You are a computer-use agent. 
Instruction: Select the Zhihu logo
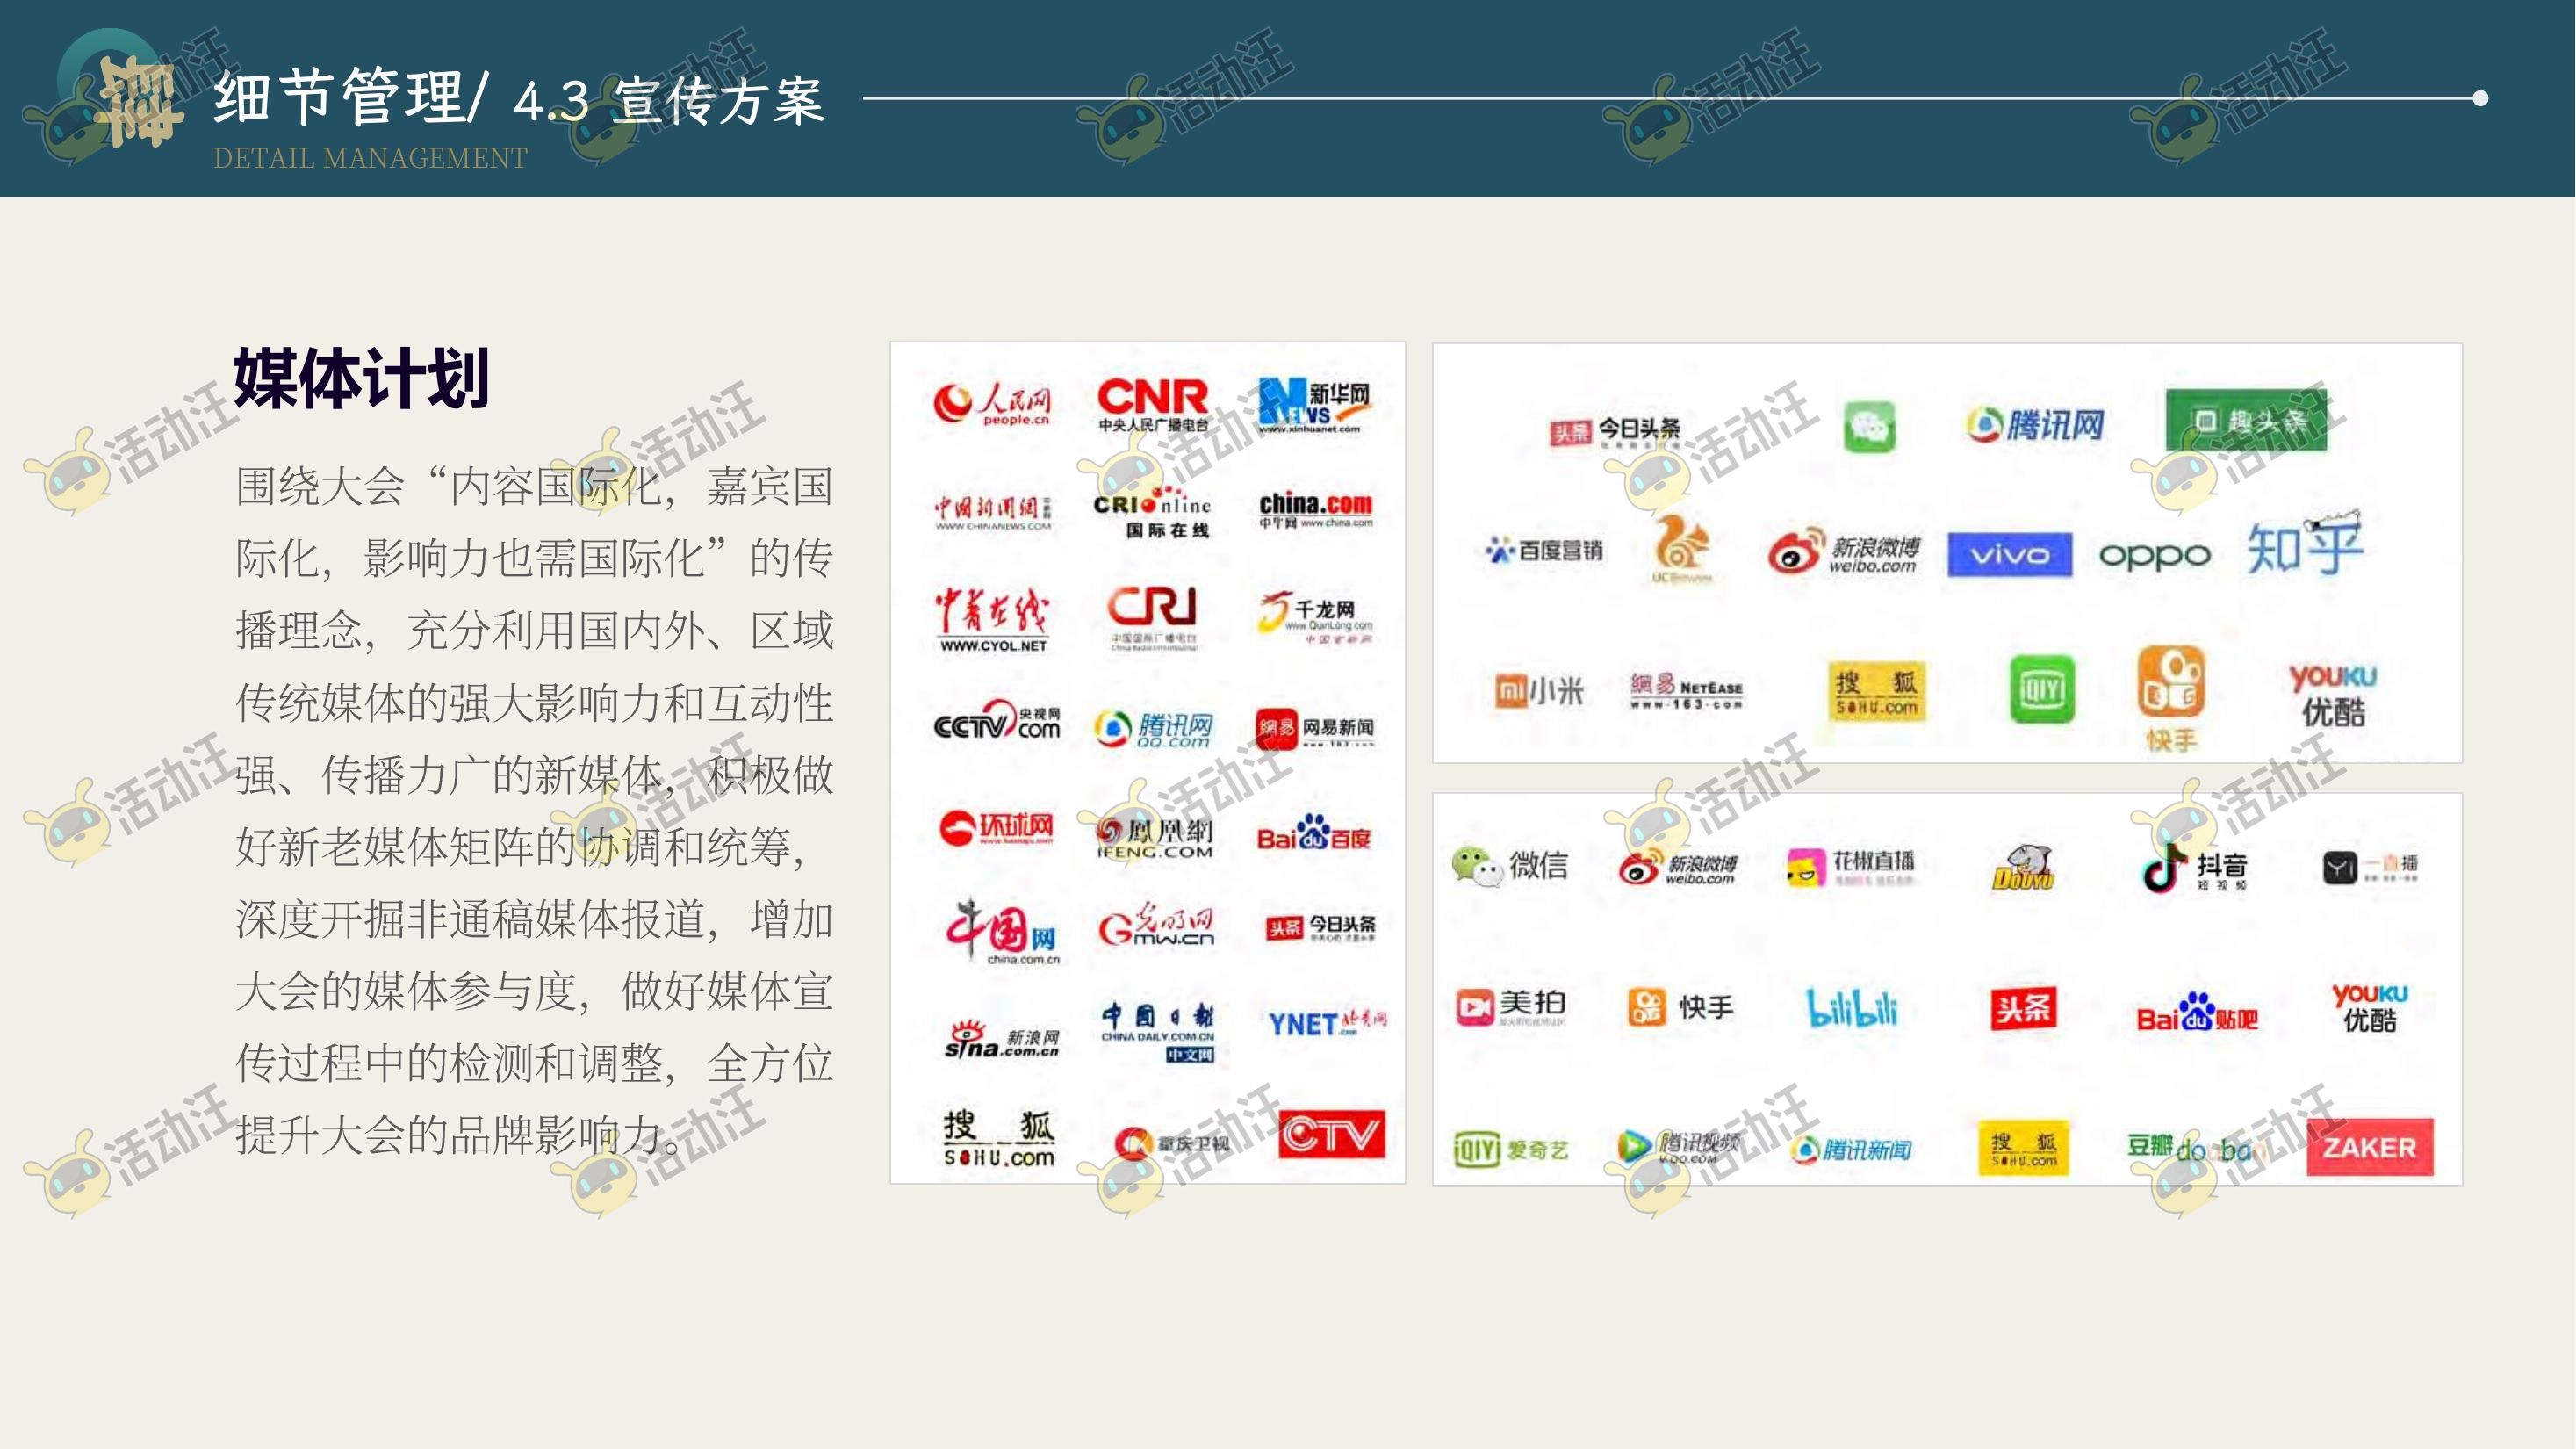tap(2304, 547)
